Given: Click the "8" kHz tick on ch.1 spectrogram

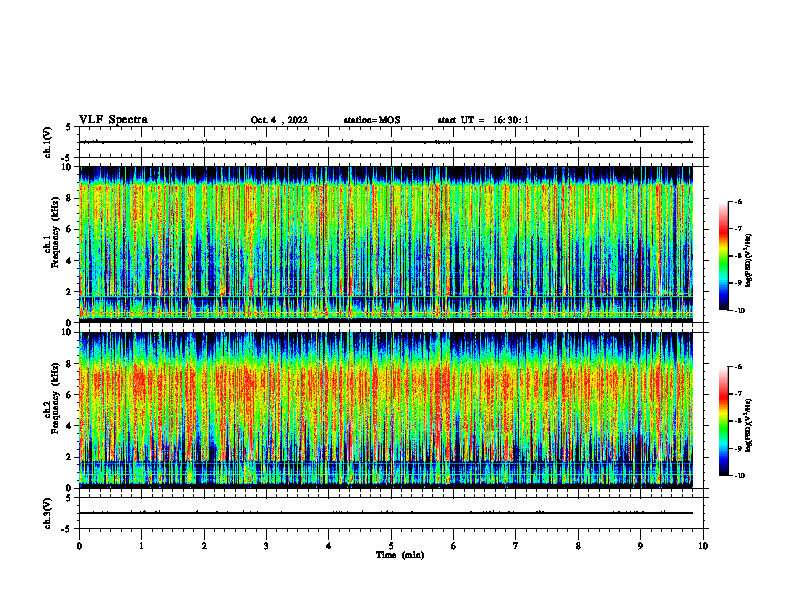Looking at the screenshot, I should [x=70, y=198].
